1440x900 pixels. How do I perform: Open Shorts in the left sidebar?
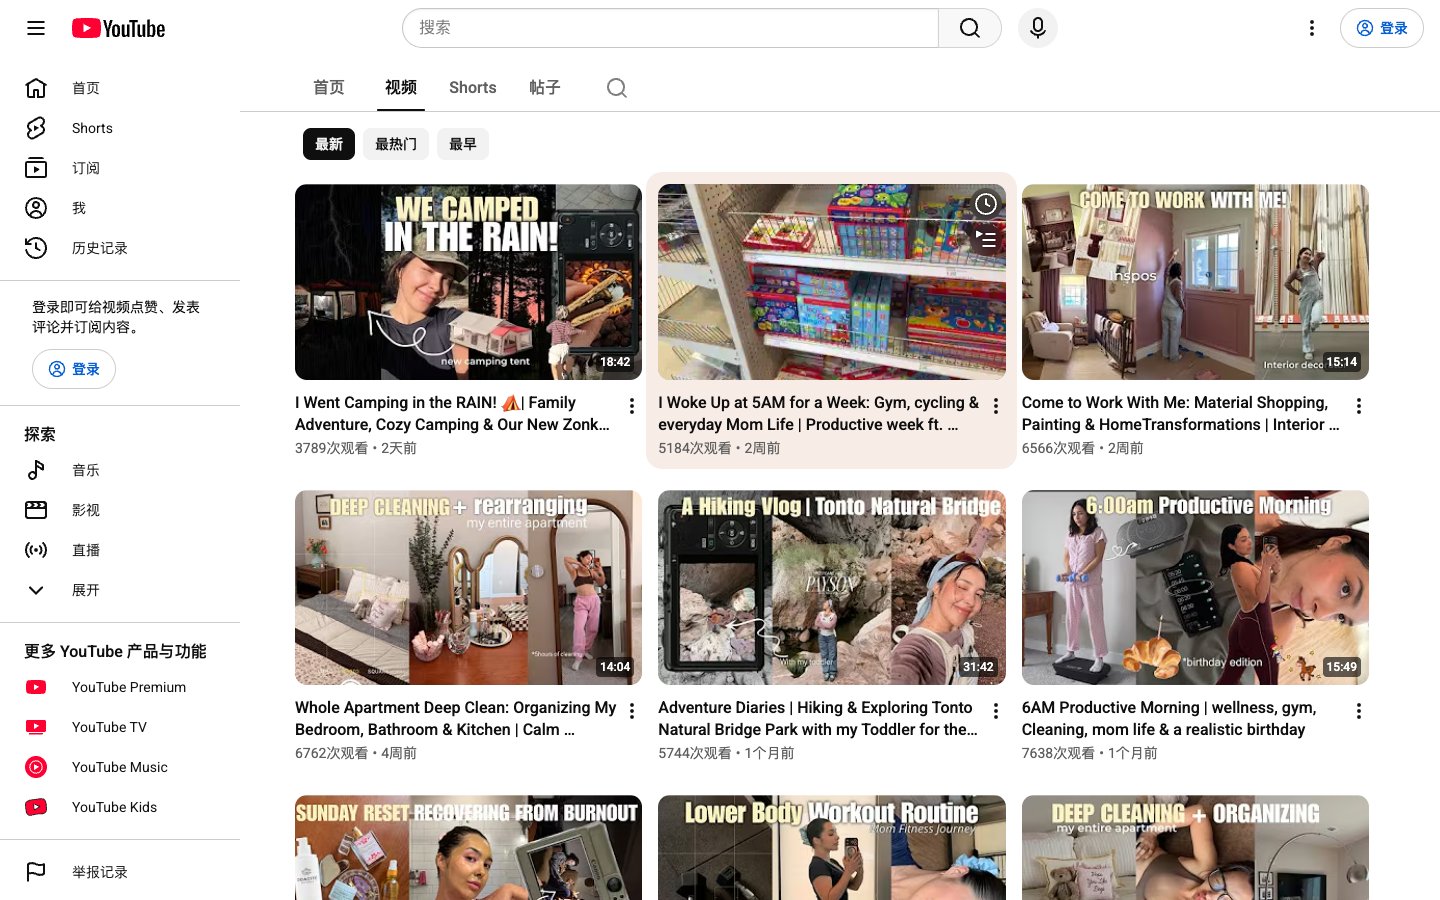point(120,128)
